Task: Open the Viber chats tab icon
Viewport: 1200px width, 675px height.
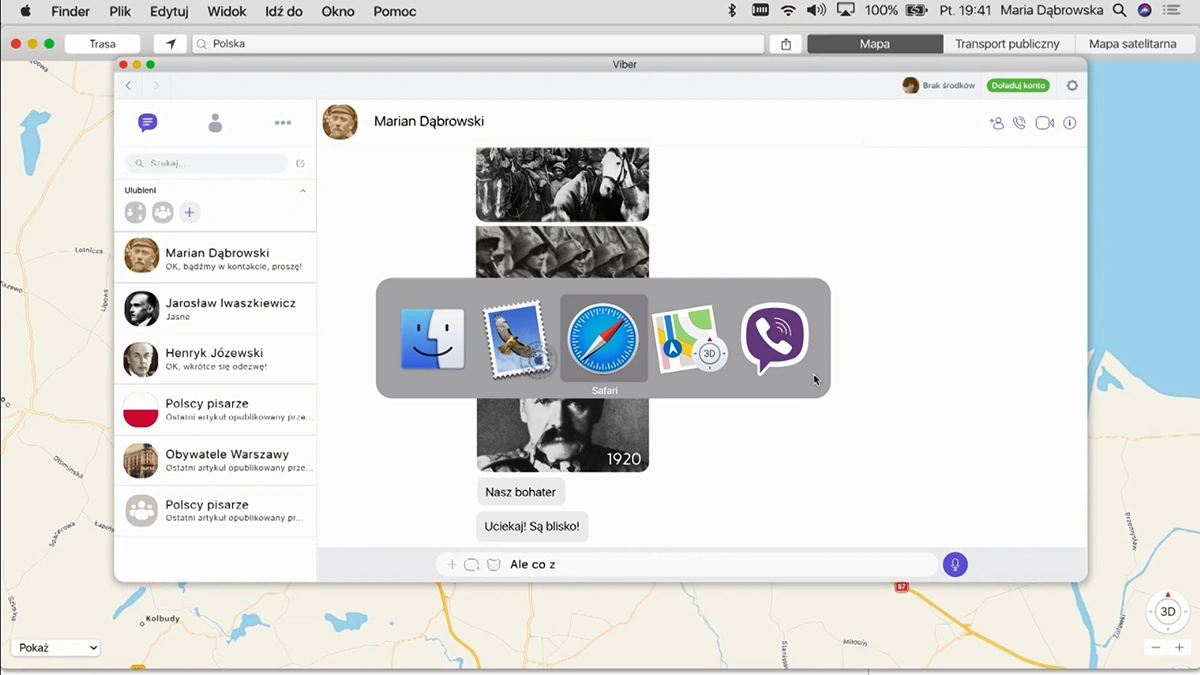Action: point(147,123)
